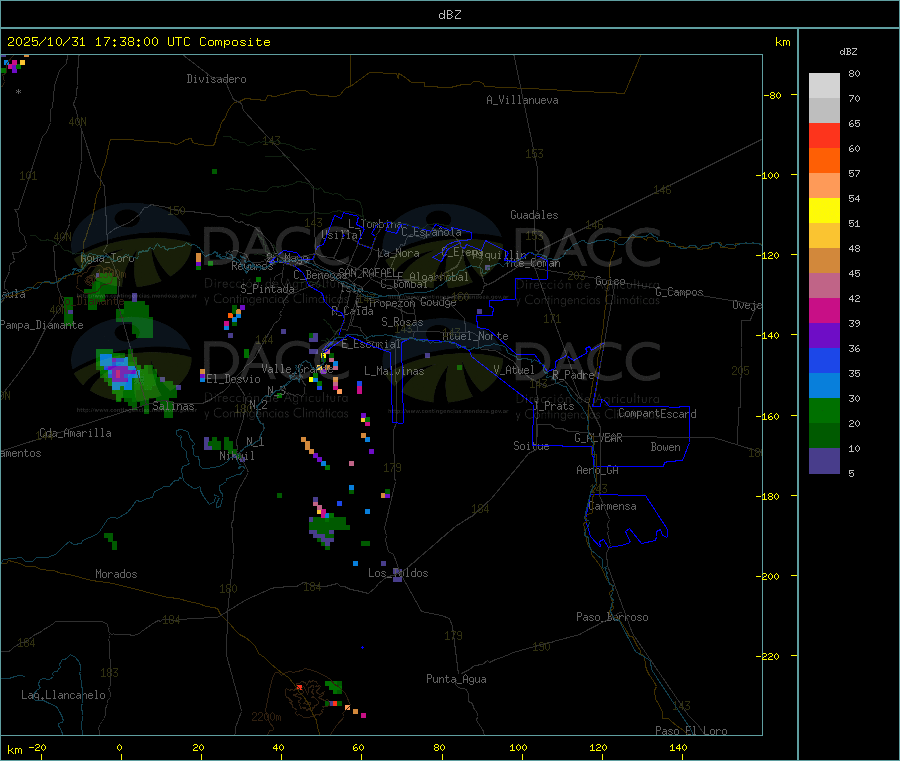Screen dimensions: 900x761
Task: Click the Nihuil map label
Action: click(237, 456)
